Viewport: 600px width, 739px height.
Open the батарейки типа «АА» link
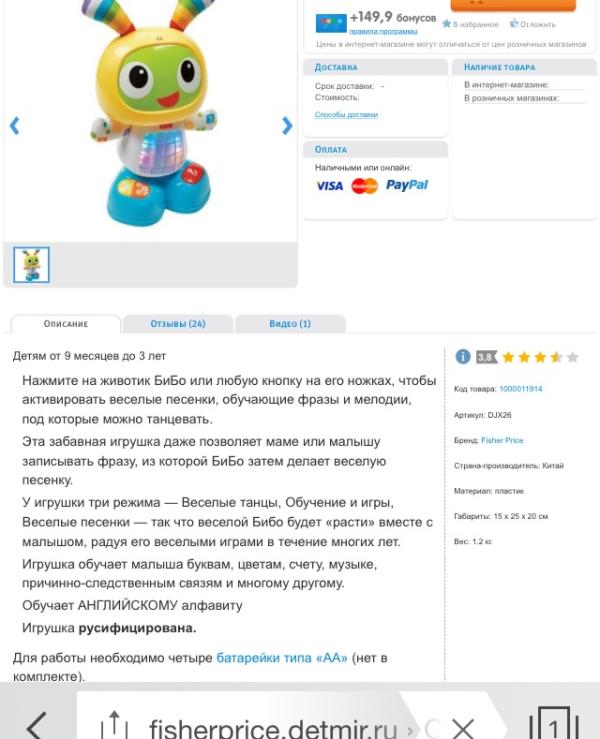[282, 657]
